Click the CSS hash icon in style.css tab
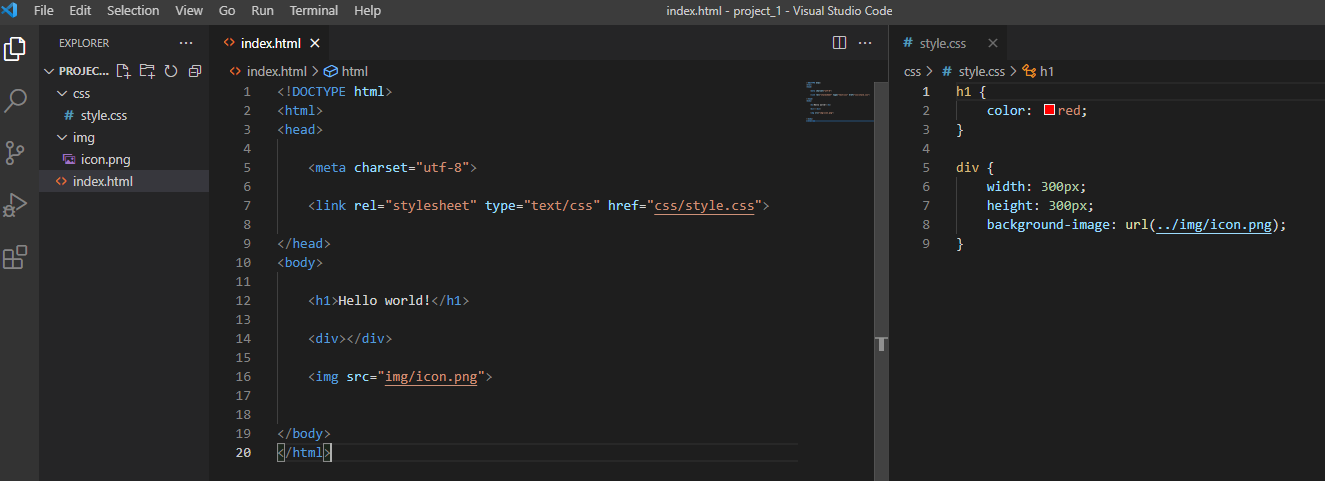 (x=908, y=43)
